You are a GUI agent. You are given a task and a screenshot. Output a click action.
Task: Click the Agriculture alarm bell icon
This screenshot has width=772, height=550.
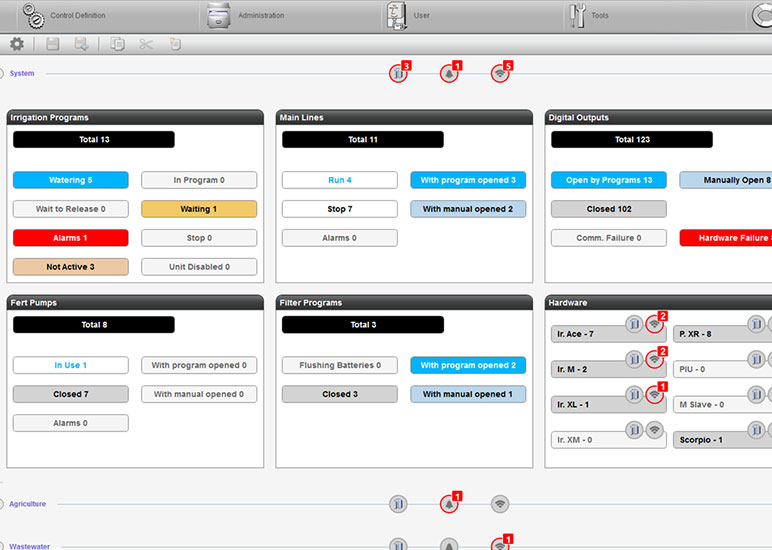(x=449, y=504)
